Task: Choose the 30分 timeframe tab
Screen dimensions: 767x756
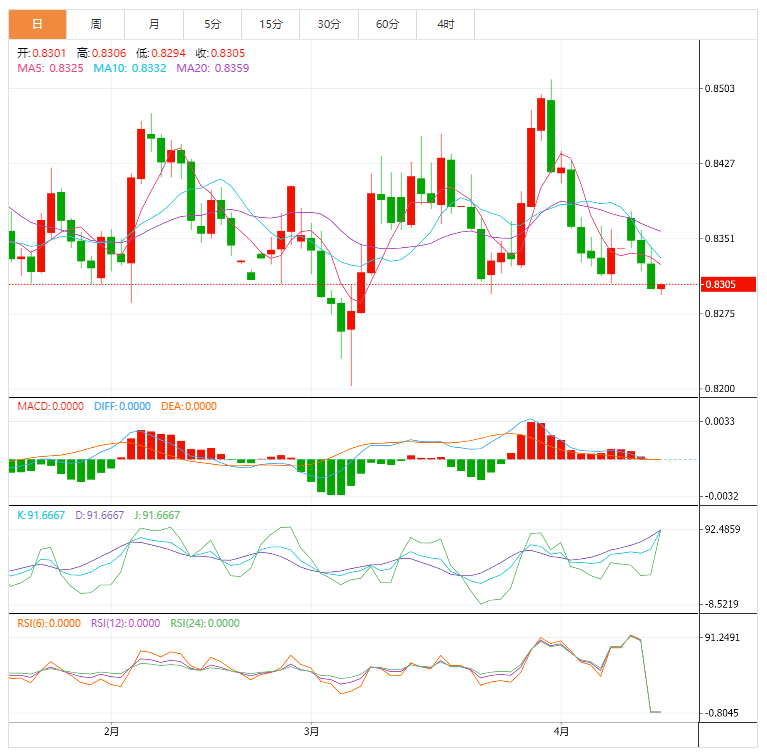Action: point(328,24)
